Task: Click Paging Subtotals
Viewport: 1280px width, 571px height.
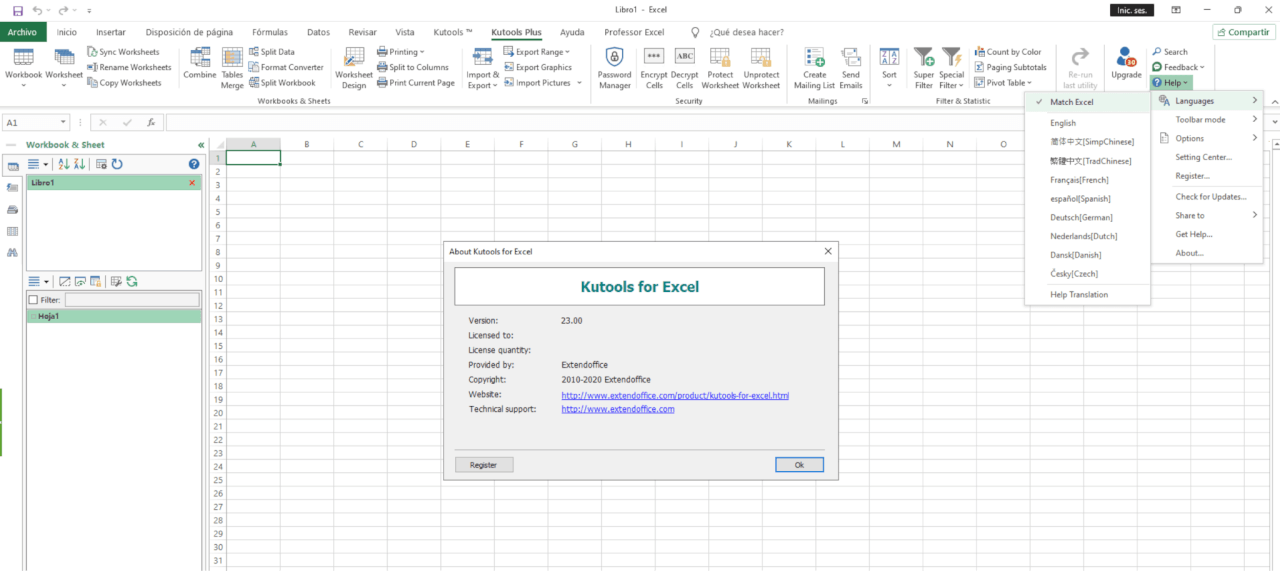Action: 1010,67
